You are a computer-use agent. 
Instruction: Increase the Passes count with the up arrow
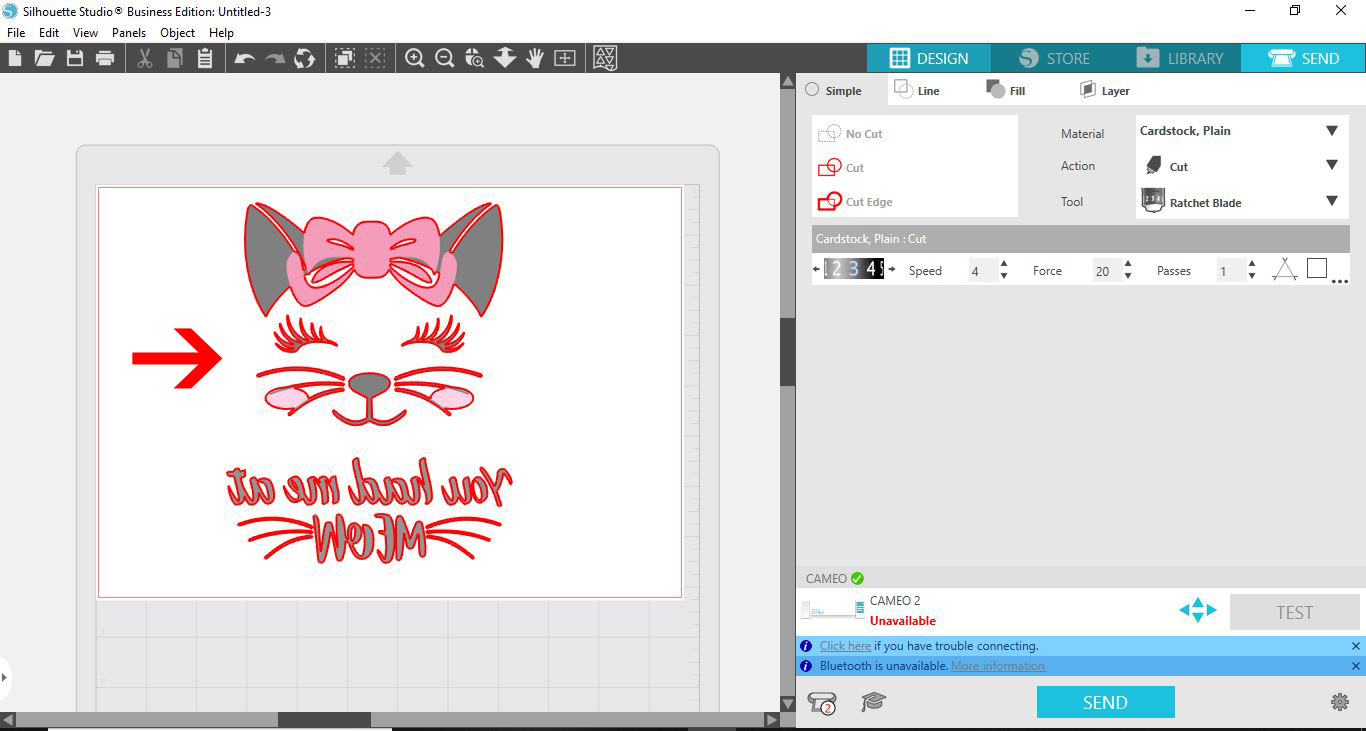[1252, 264]
